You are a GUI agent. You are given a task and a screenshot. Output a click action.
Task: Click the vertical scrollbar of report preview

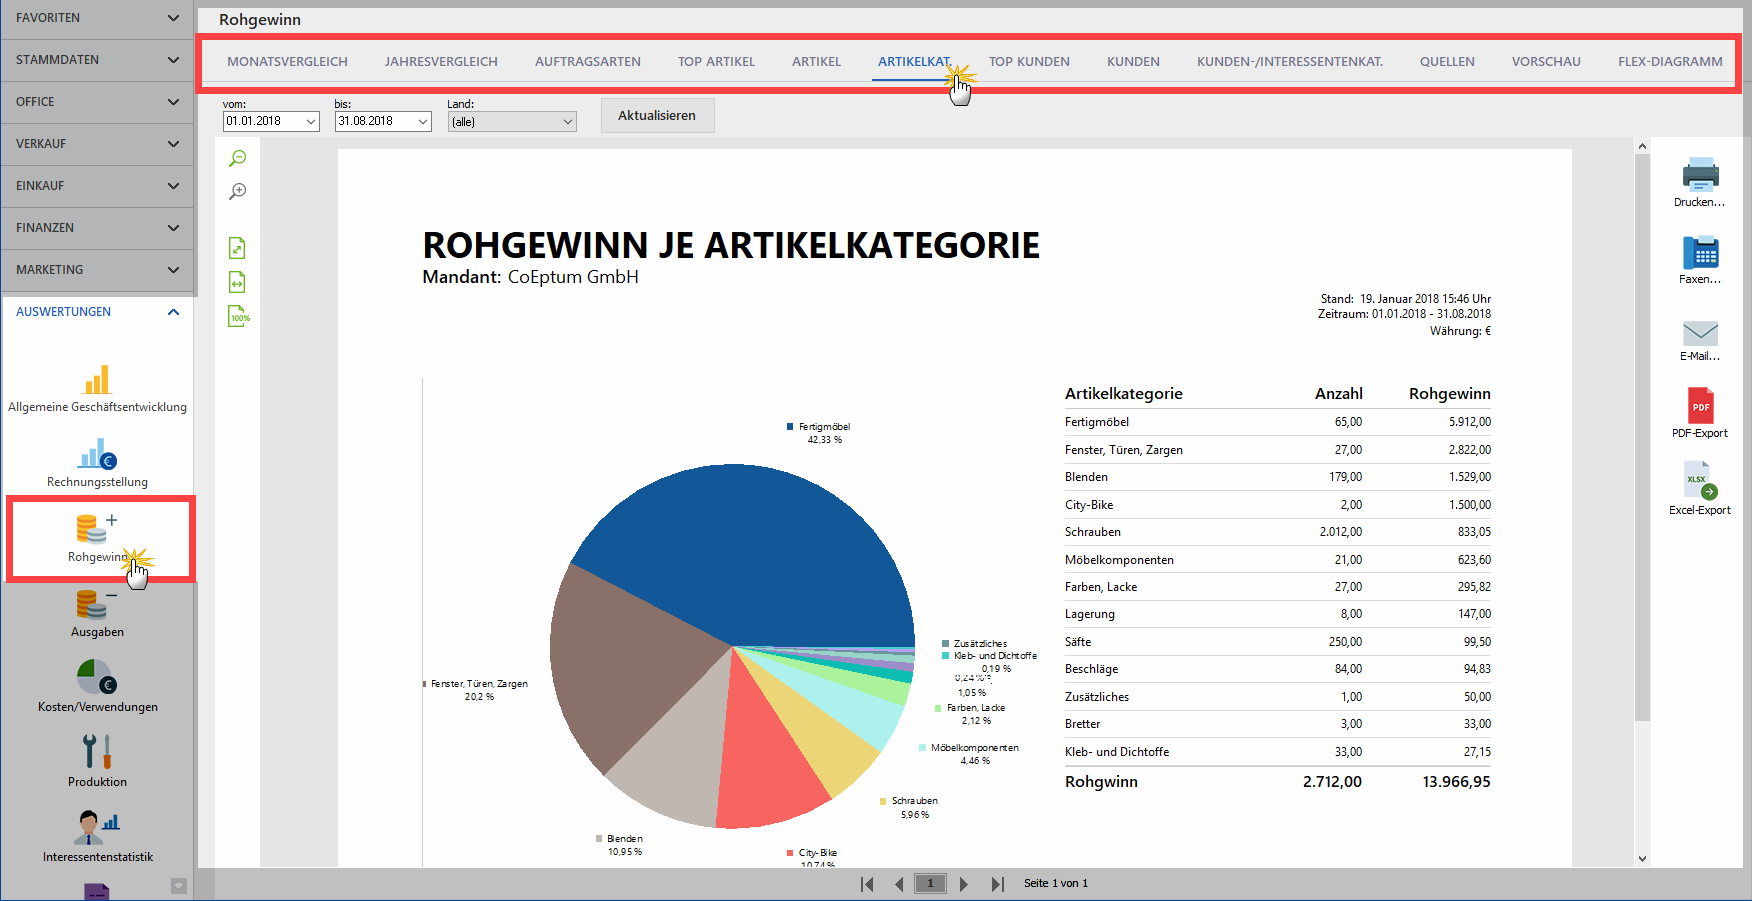click(1642, 438)
